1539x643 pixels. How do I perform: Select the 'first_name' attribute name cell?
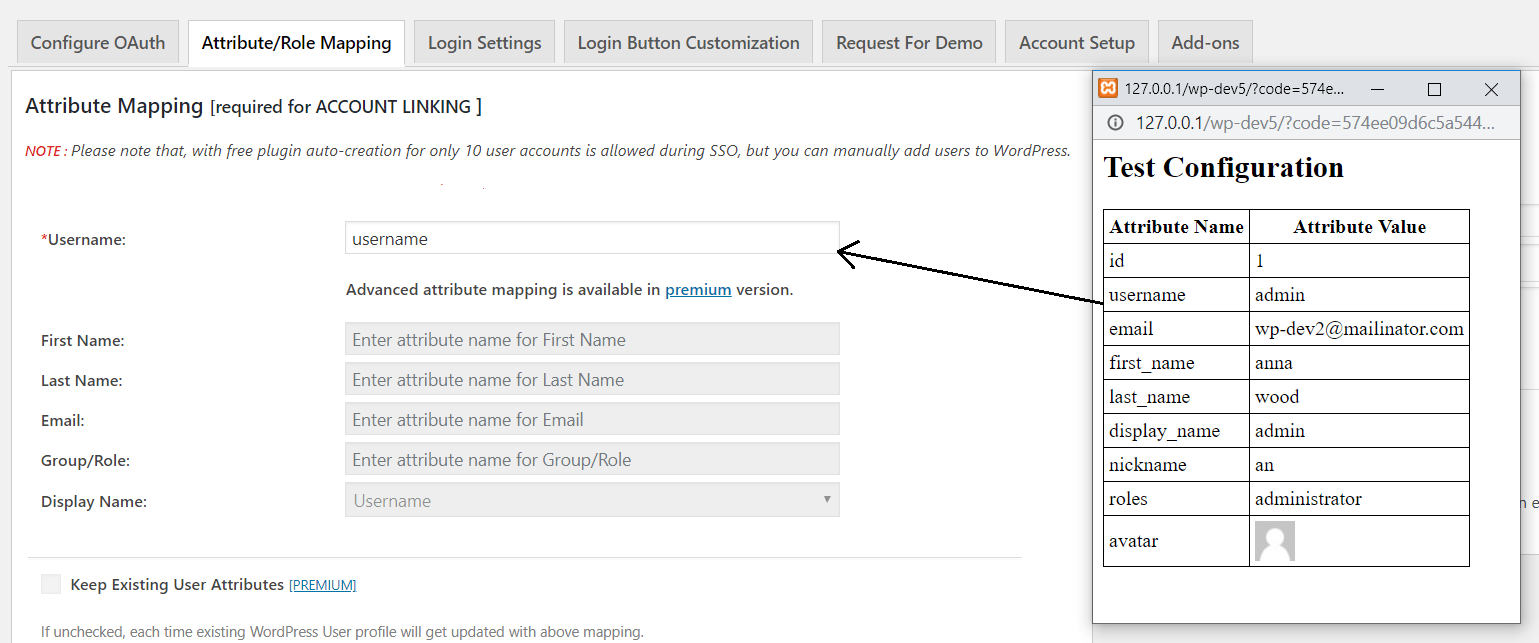pos(1176,363)
